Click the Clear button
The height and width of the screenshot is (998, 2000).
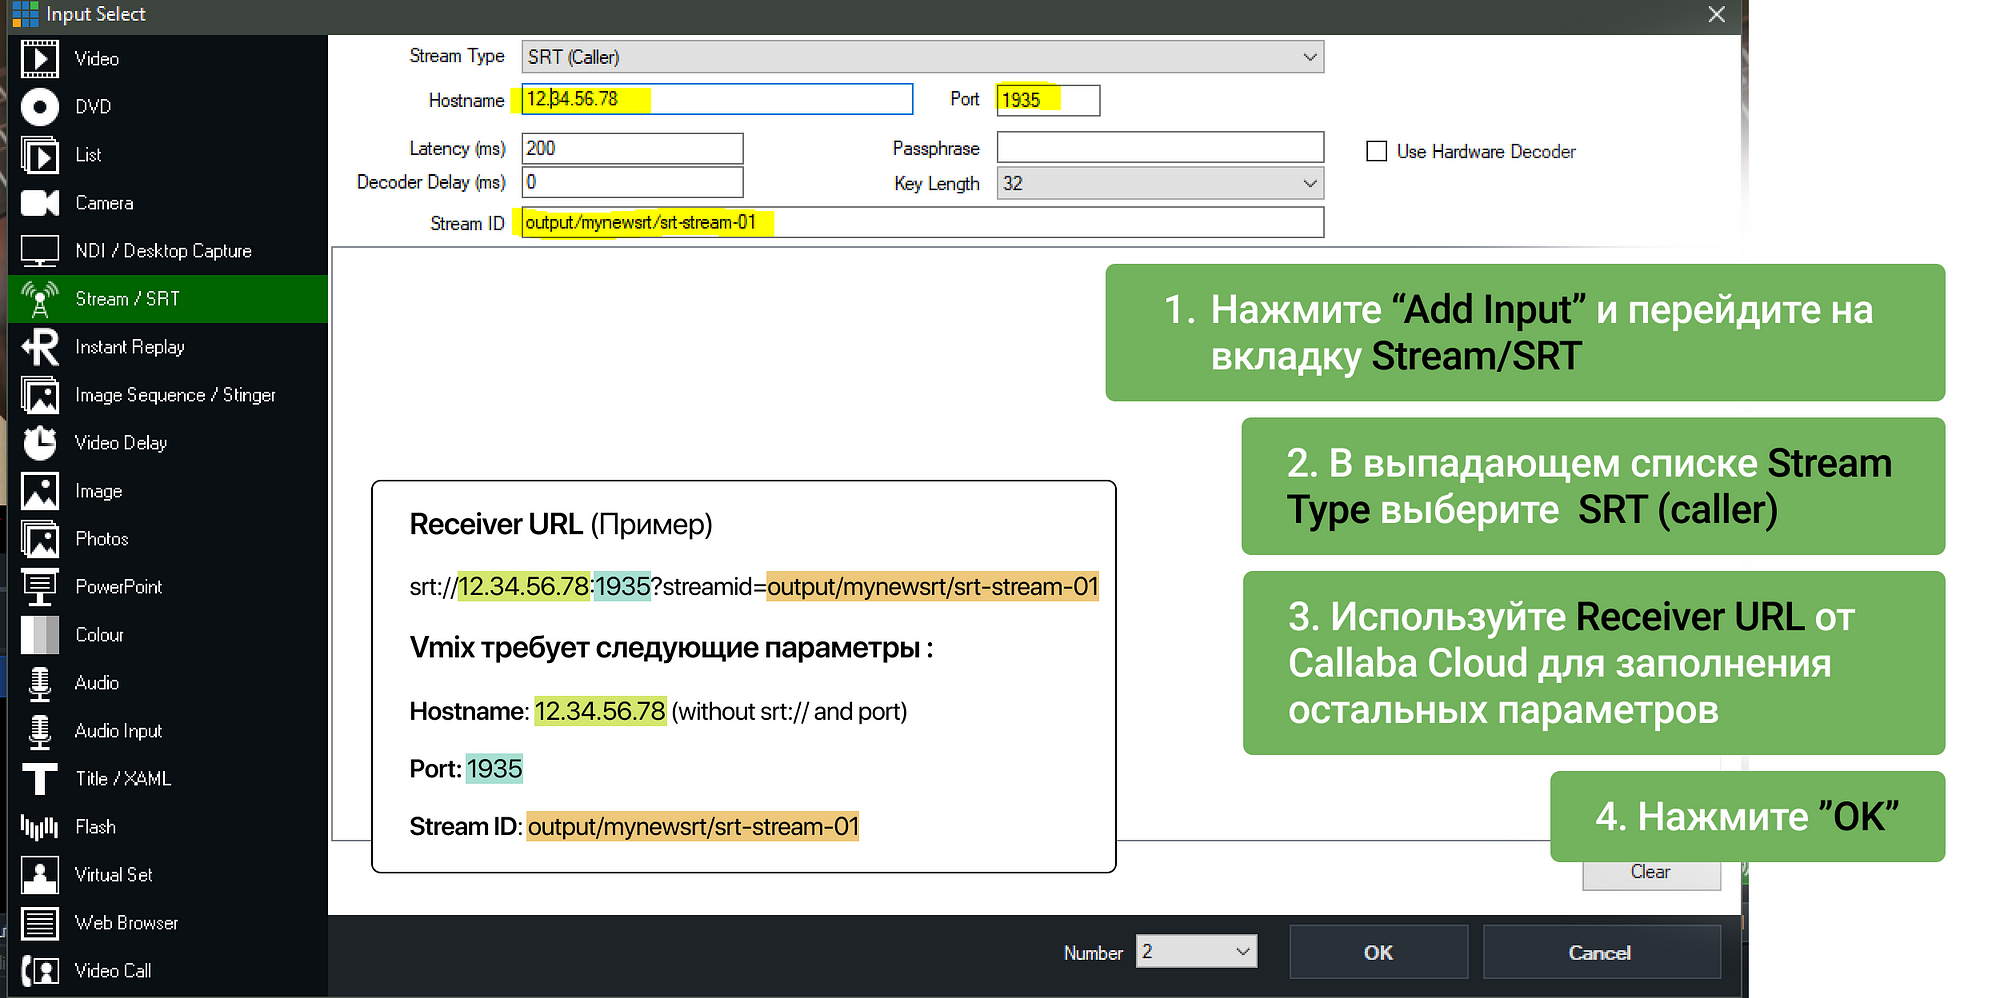[x=1651, y=873]
